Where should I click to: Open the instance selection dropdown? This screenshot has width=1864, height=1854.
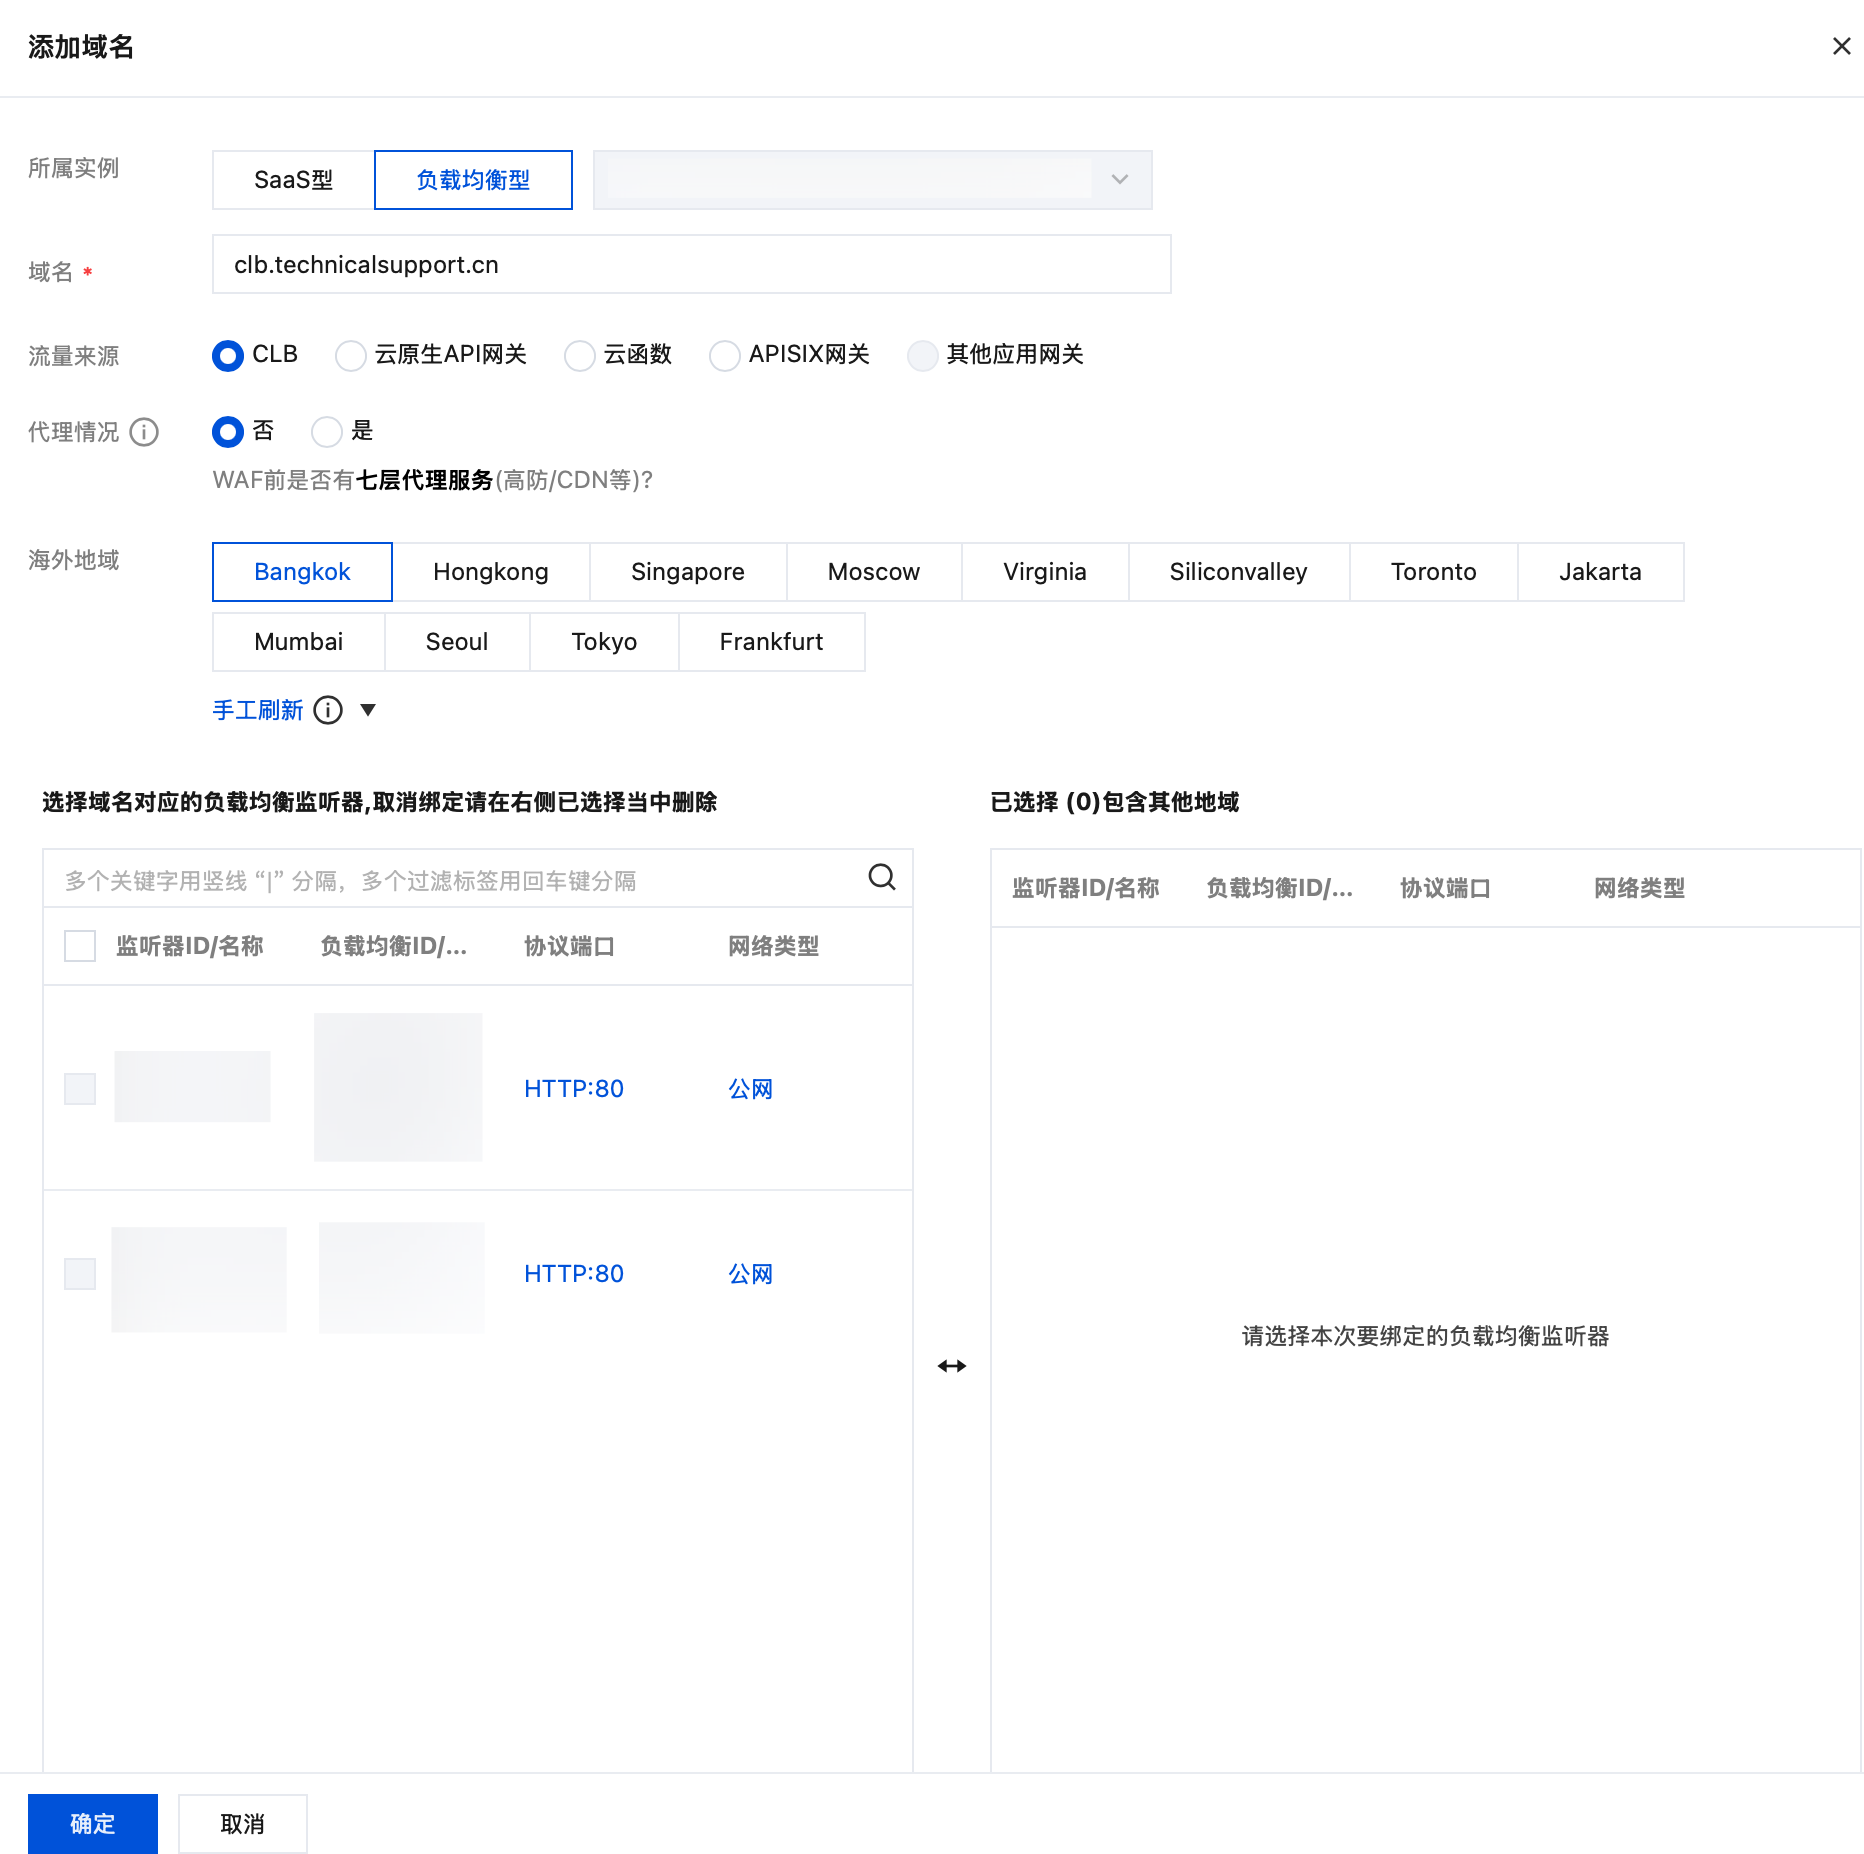[x=872, y=180]
